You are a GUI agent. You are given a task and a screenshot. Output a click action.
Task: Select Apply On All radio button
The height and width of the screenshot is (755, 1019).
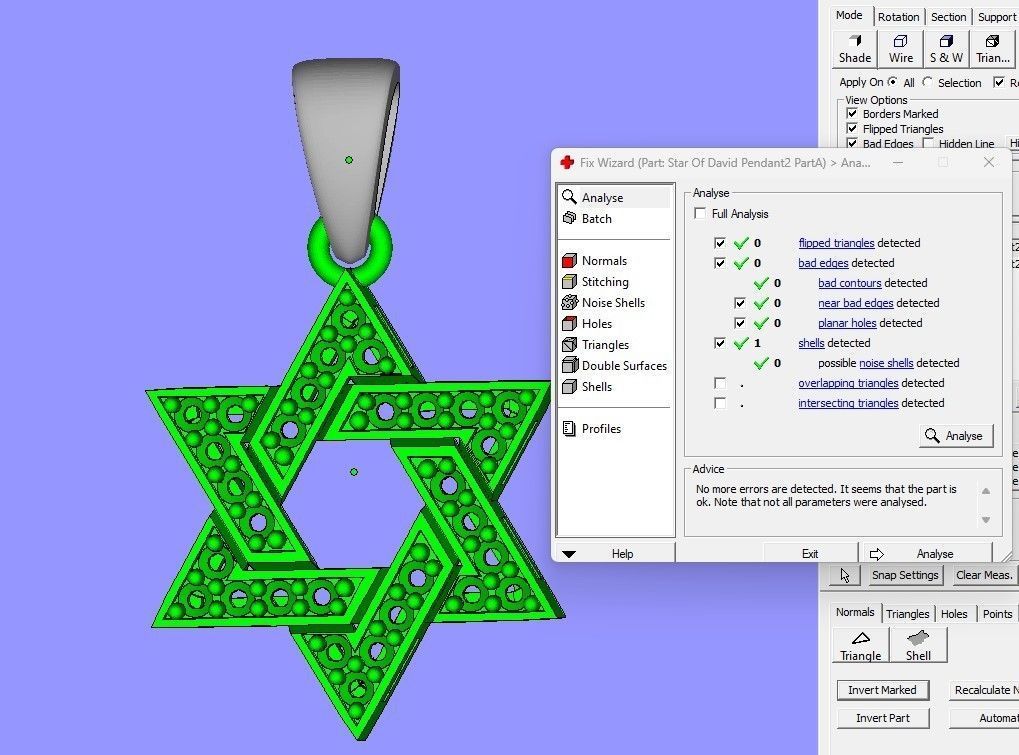[893, 82]
